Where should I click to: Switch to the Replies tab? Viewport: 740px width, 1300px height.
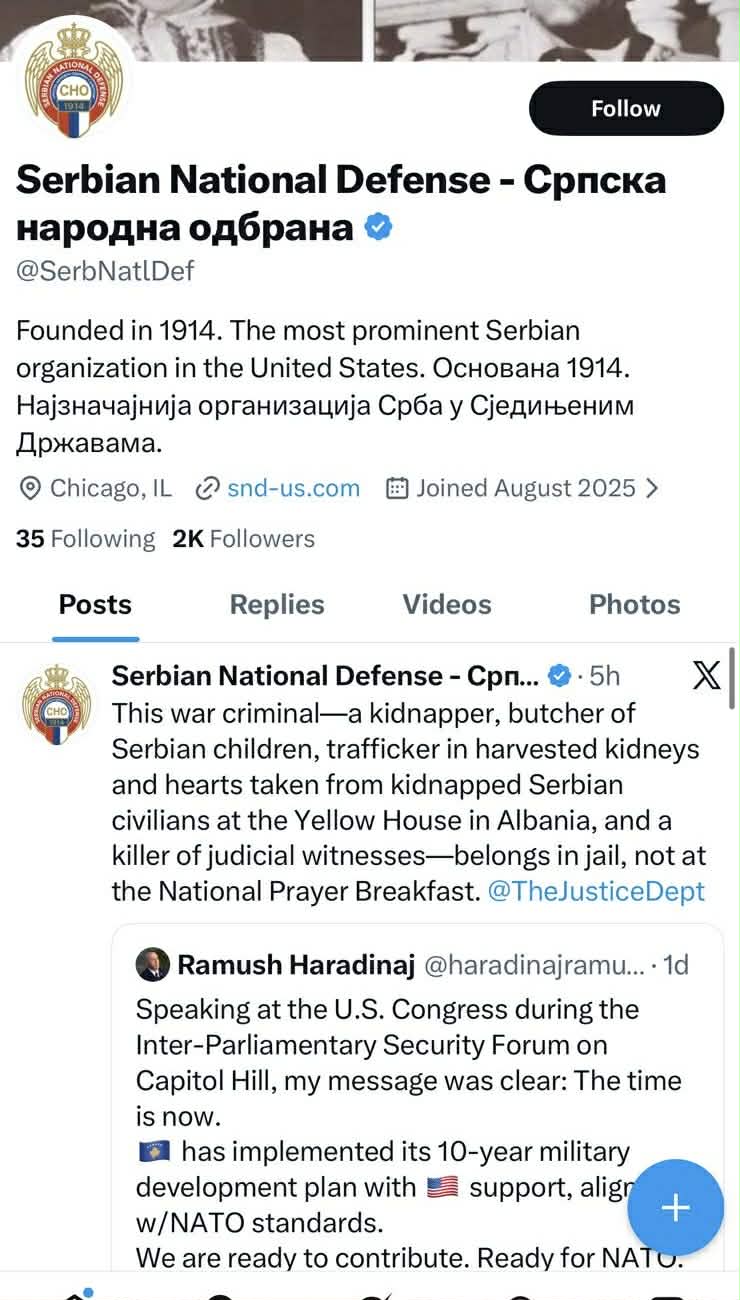click(277, 605)
